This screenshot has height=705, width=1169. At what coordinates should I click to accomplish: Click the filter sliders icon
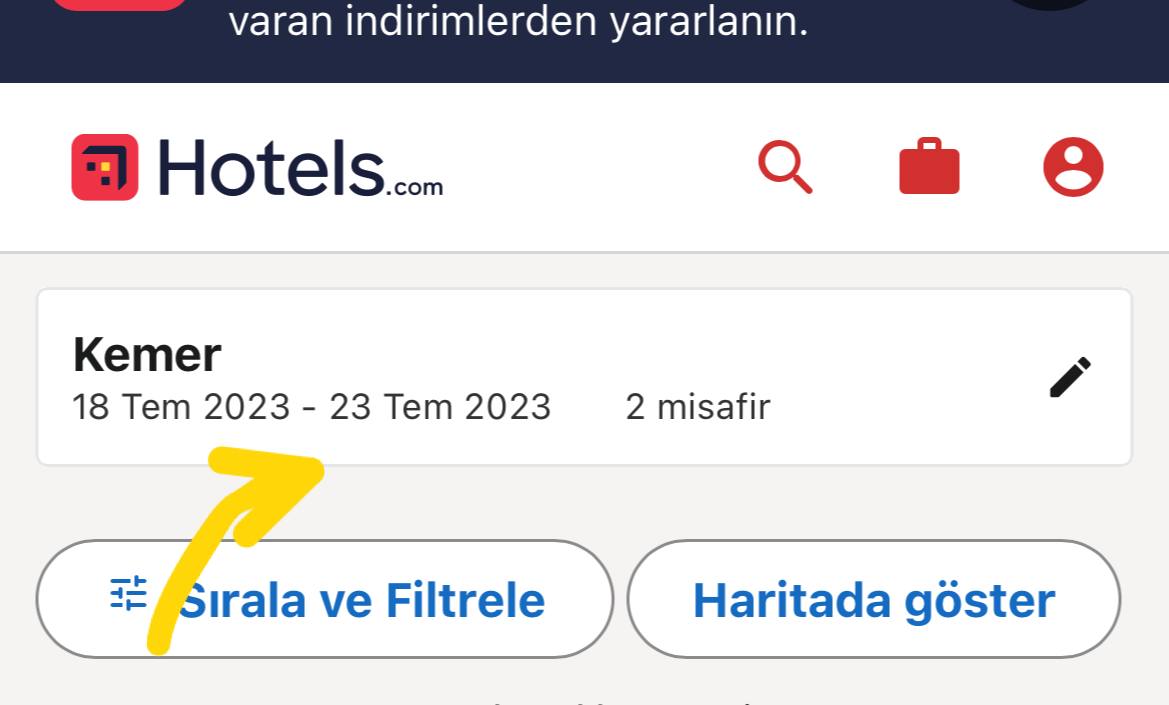tap(128, 594)
